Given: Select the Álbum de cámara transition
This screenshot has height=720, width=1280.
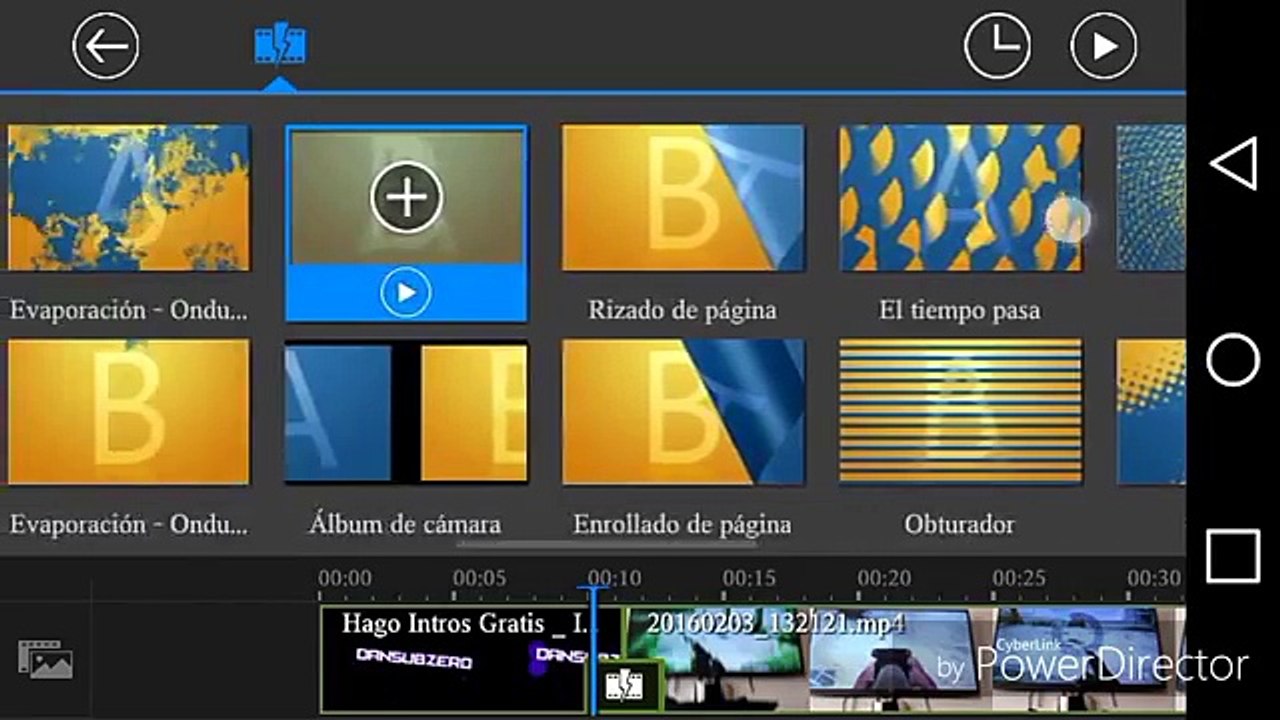Looking at the screenshot, I should click(x=406, y=412).
